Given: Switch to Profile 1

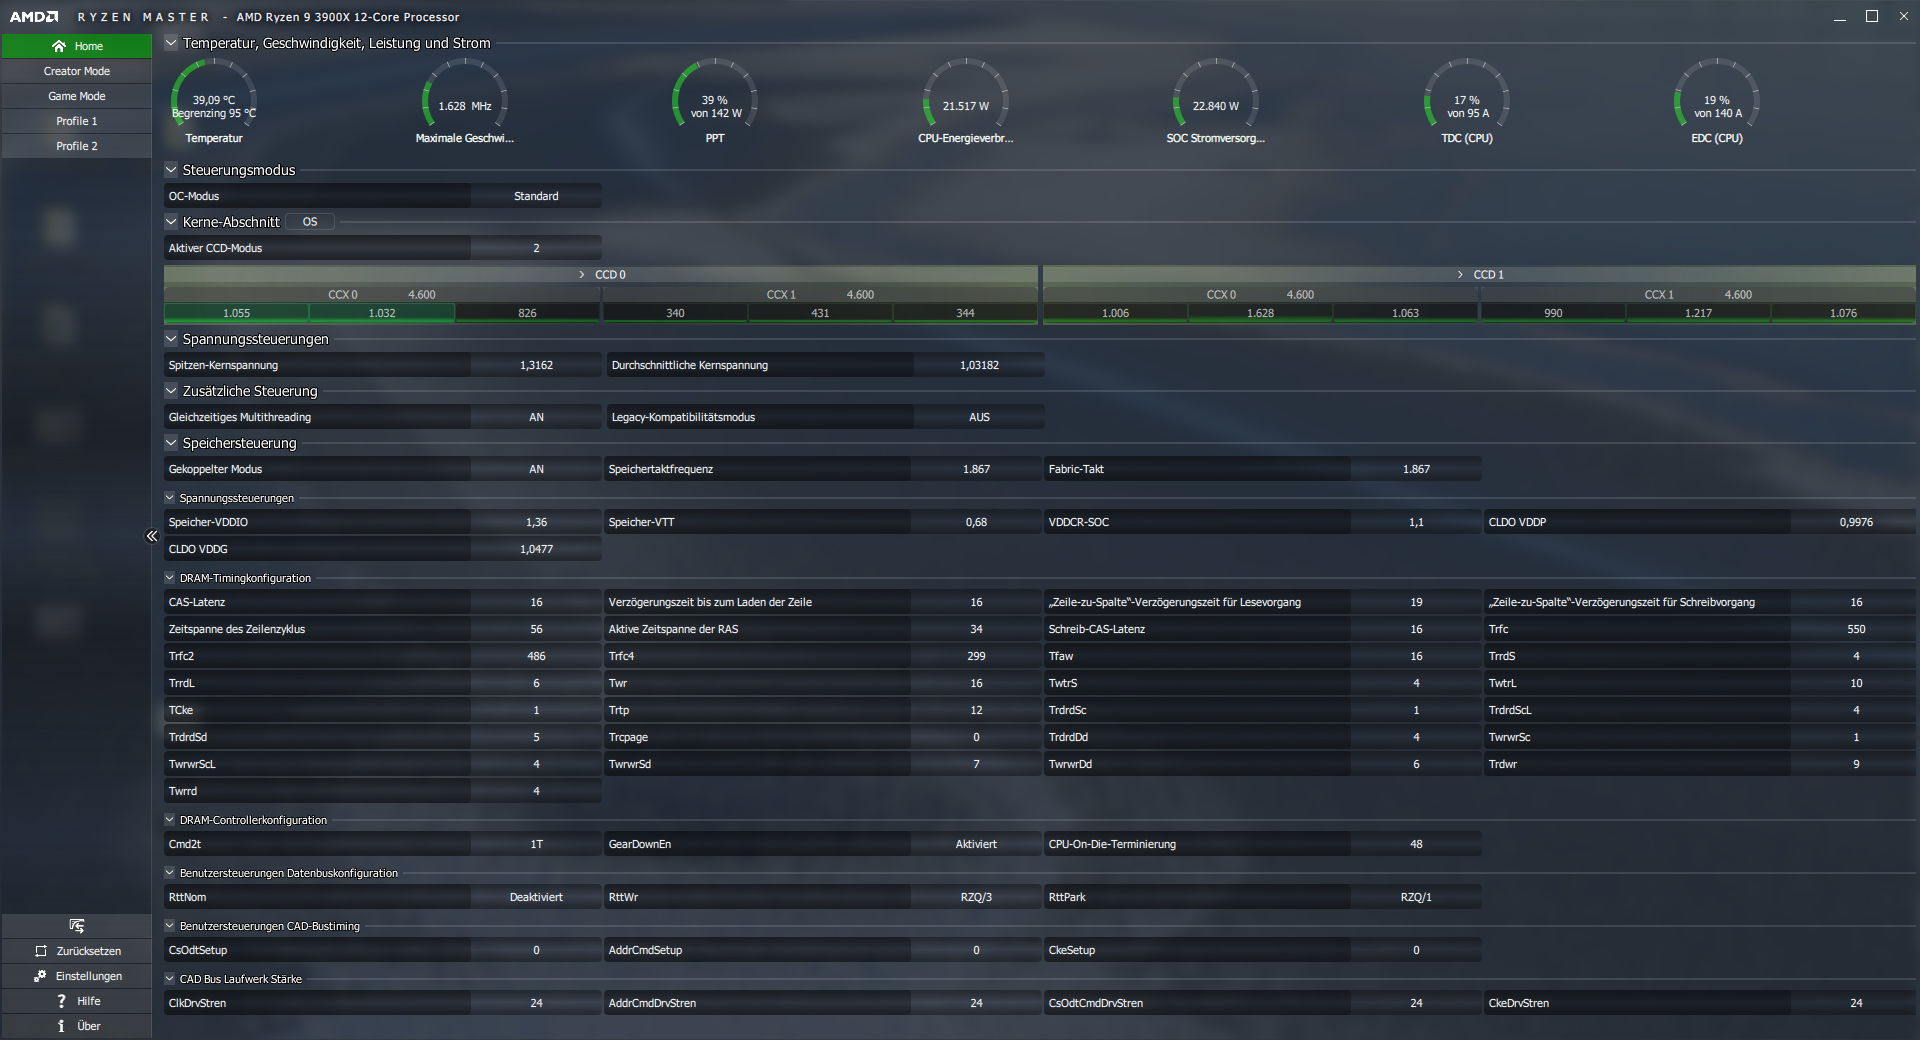Looking at the screenshot, I should 77,121.
